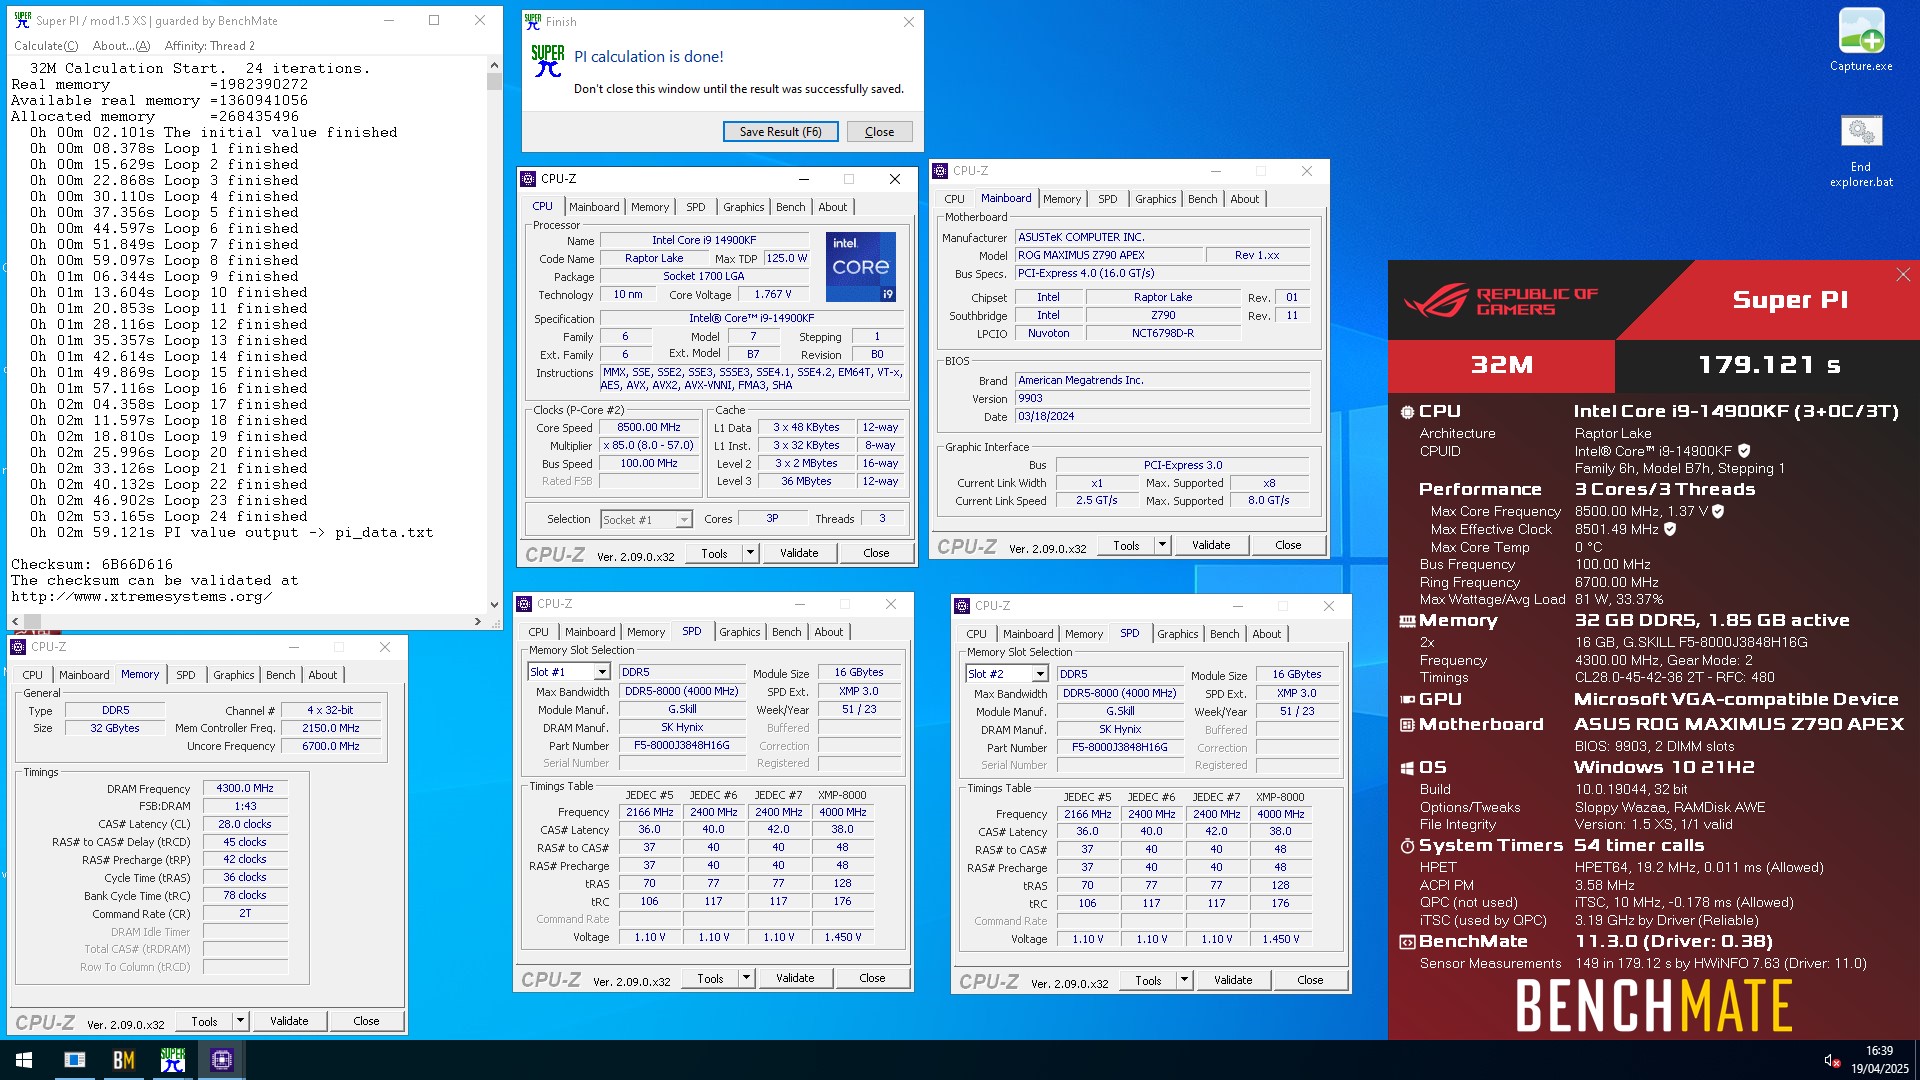Click the Super PI icon in Finish dialog
The height and width of the screenshot is (1080, 1920).
click(547, 60)
